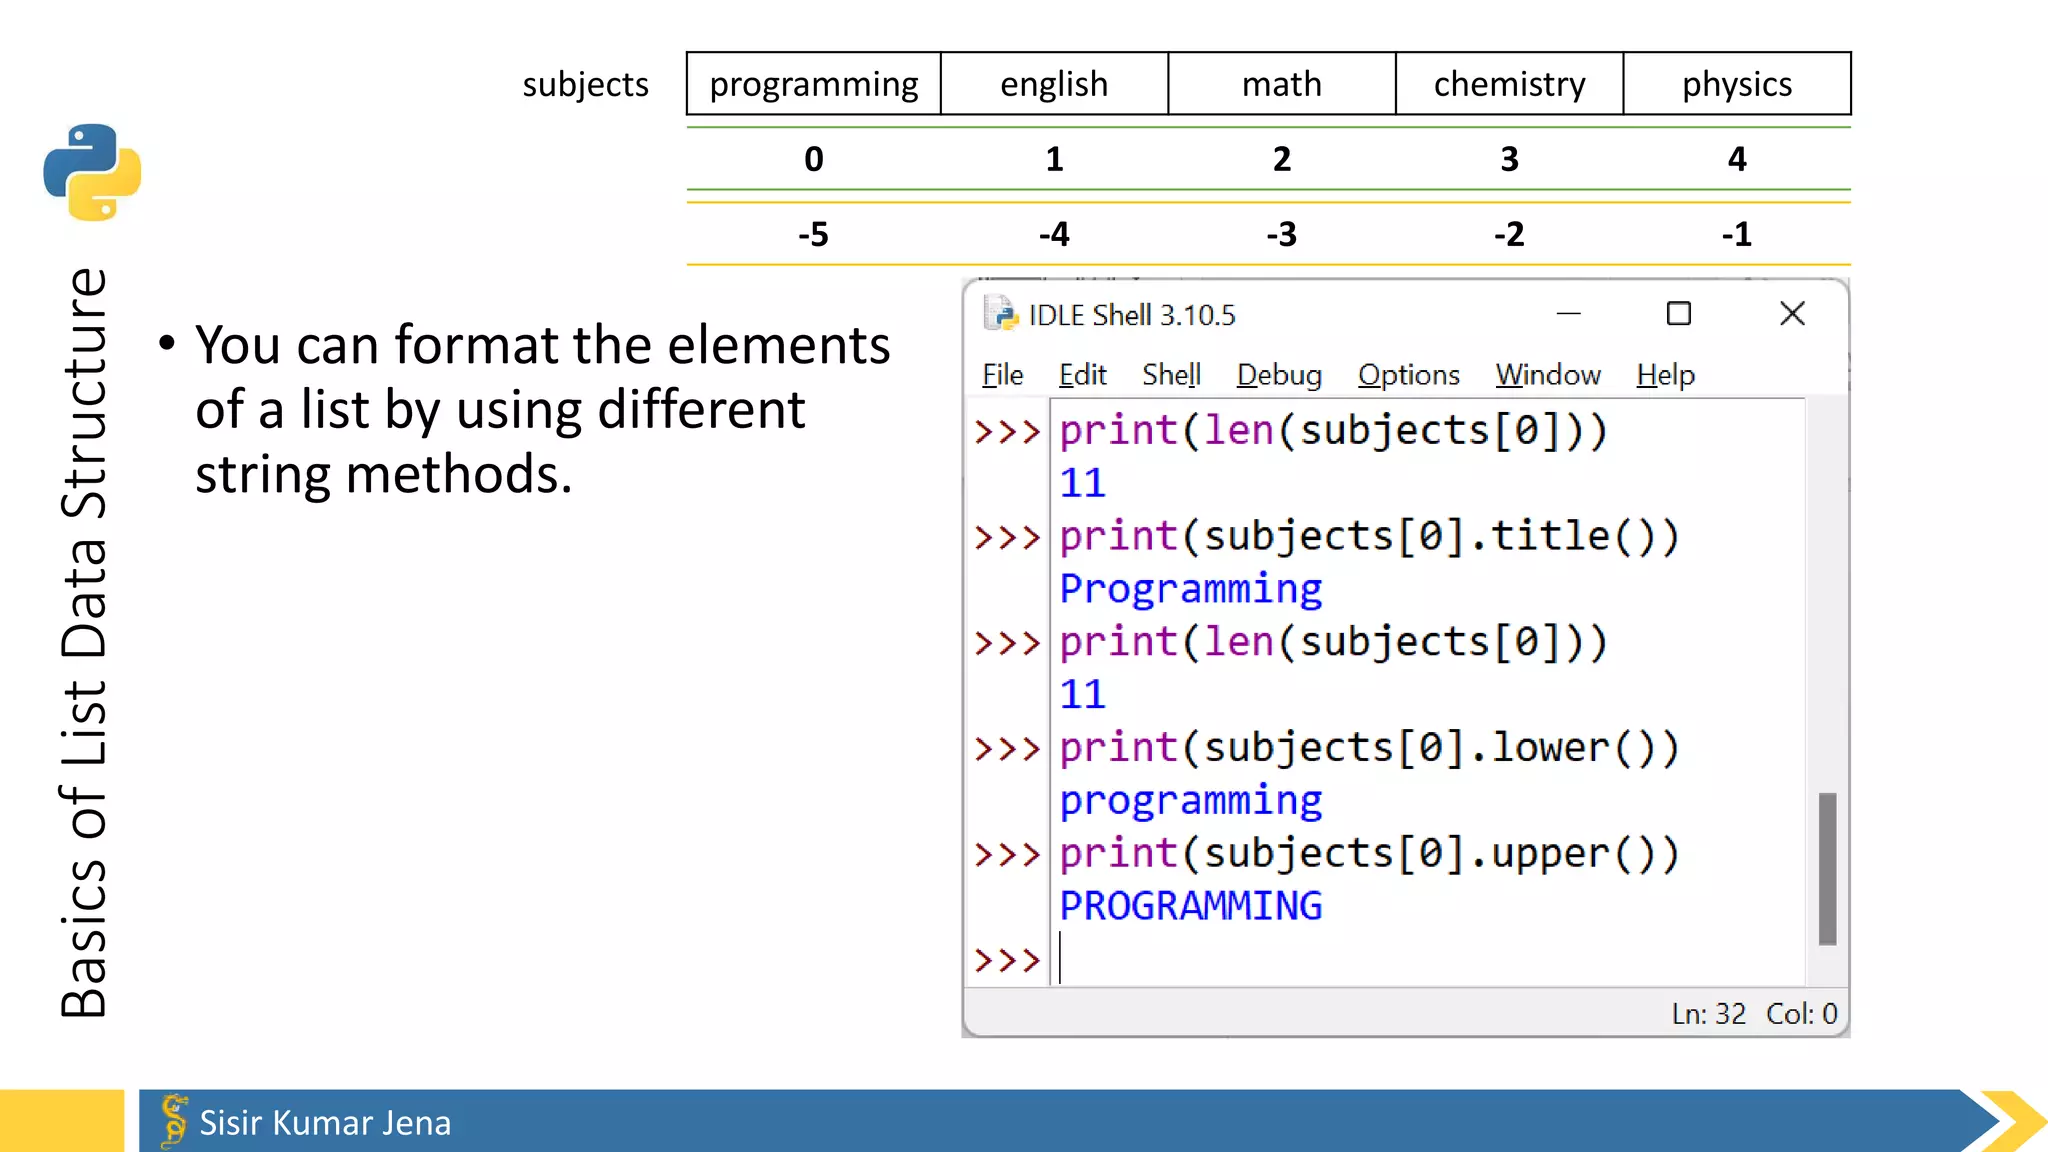Click the Python logo on the slide

click(x=92, y=172)
